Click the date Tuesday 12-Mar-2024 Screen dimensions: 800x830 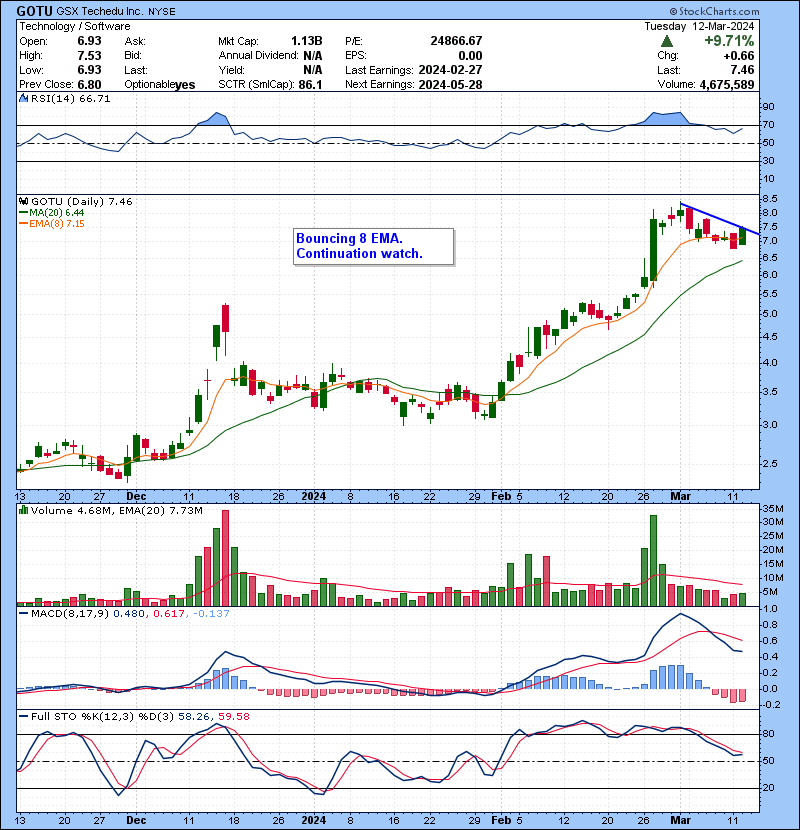click(x=699, y=26)
